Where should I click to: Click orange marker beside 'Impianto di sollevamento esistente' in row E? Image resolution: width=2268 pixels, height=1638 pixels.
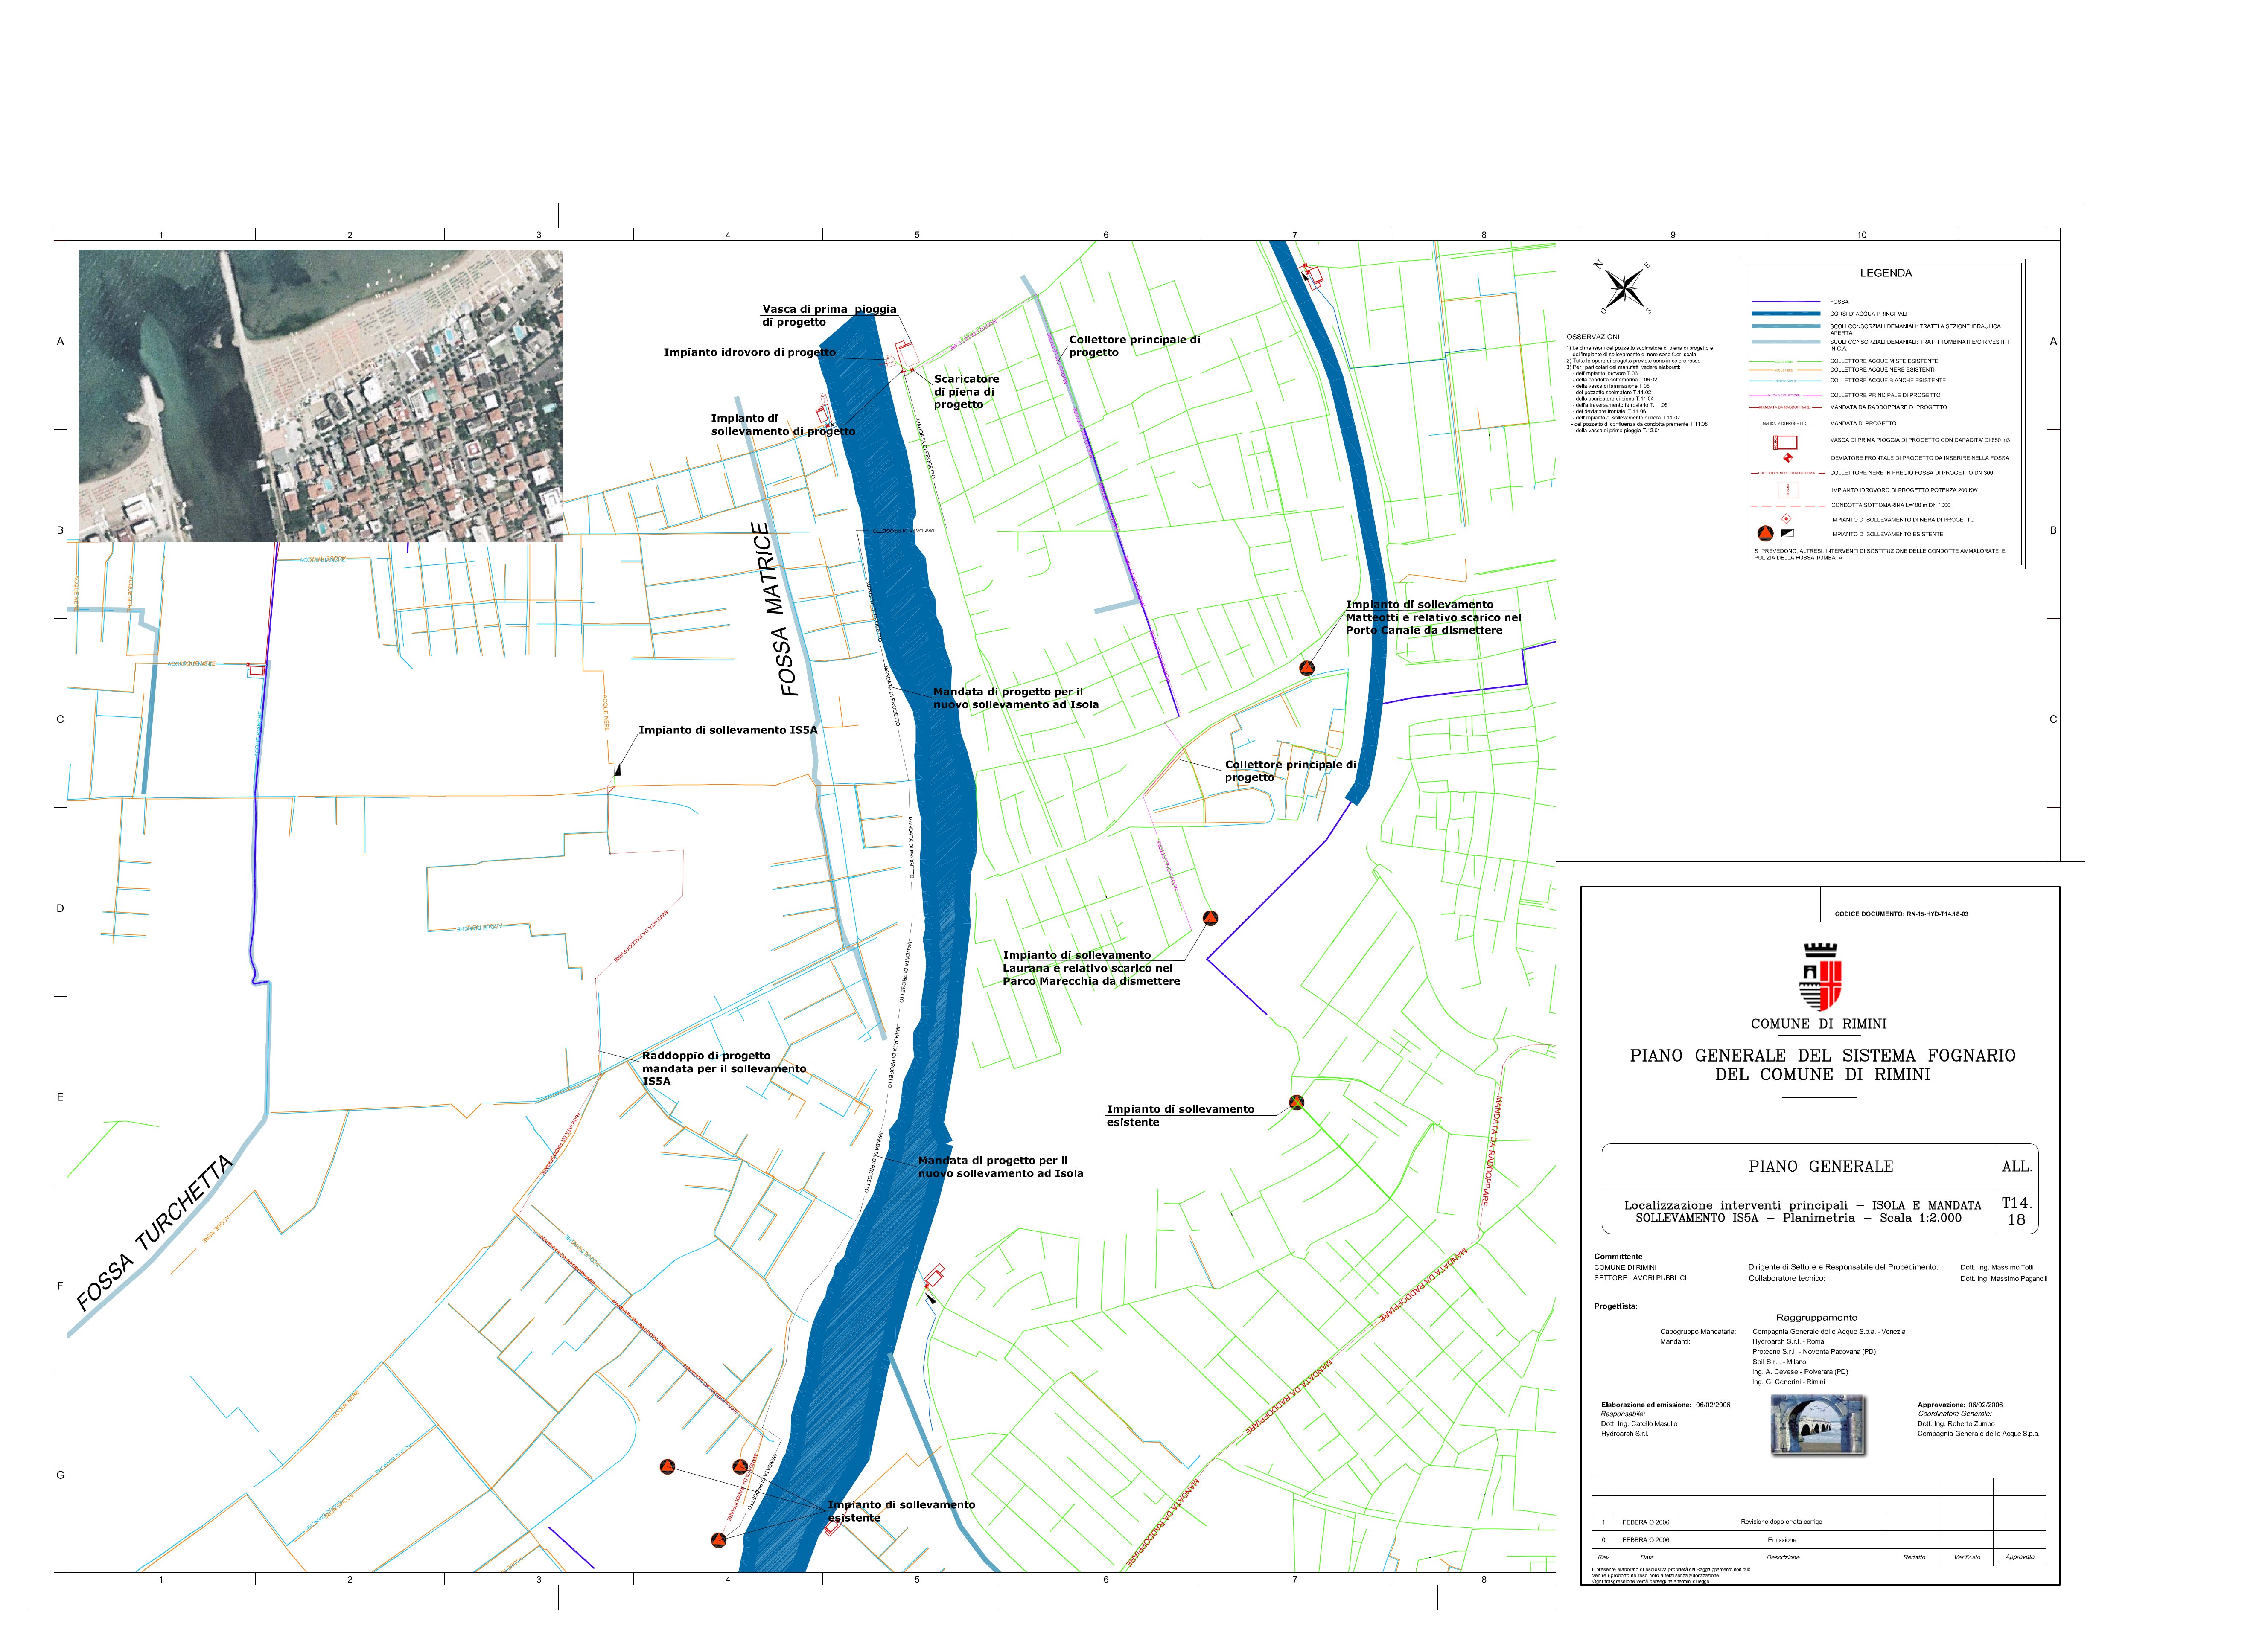coord(1296,1102)
